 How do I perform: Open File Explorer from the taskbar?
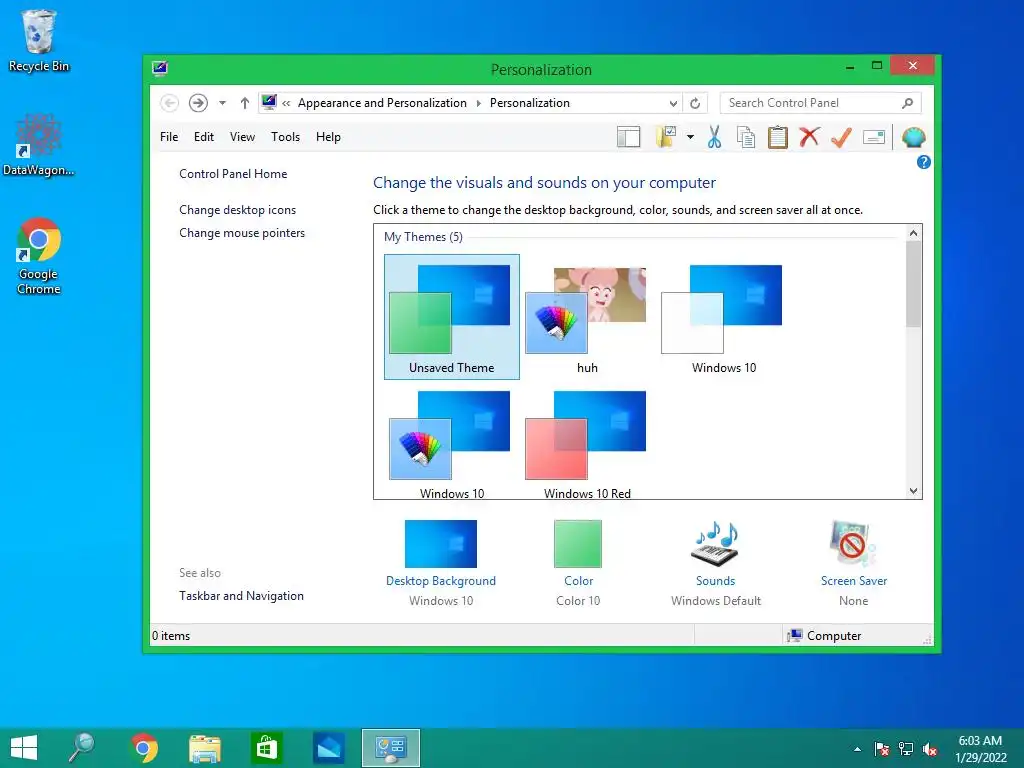click(x=204, y=748)
